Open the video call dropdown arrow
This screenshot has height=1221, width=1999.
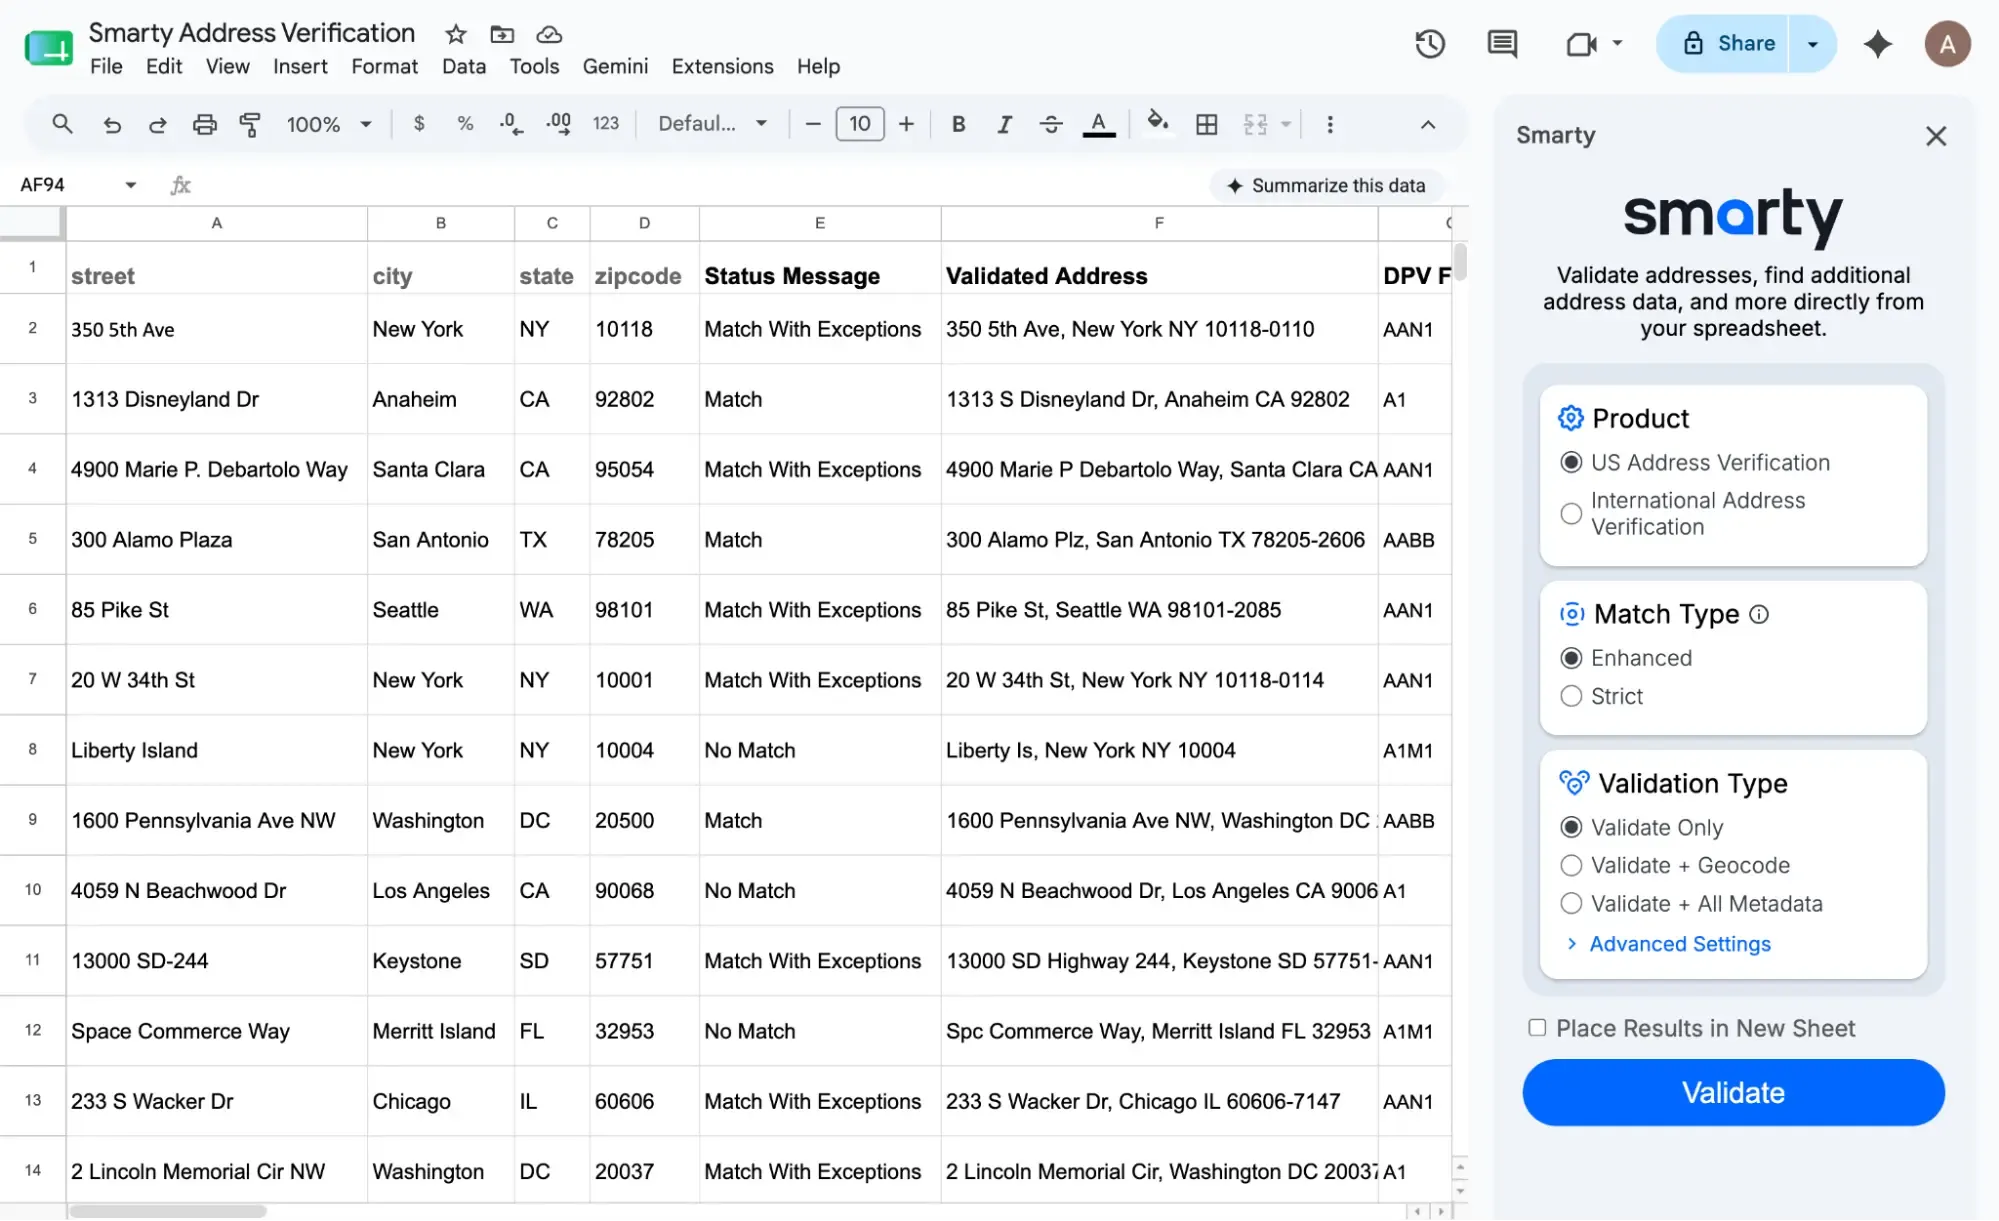pos(1617,44)
